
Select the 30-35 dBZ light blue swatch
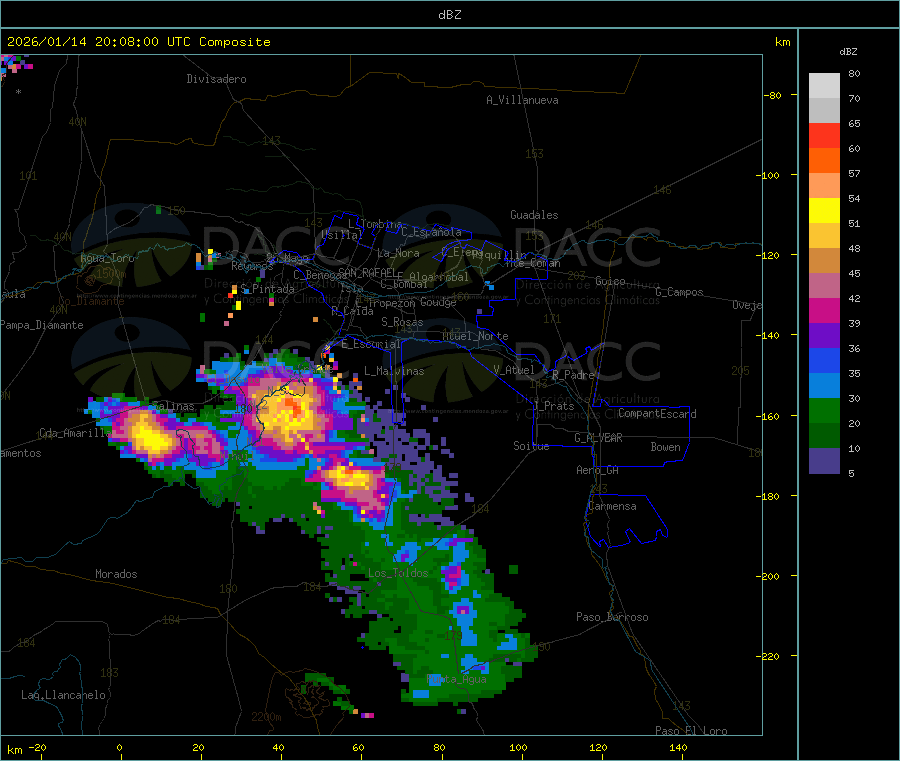pyautogui.click(x=824, y=386)
